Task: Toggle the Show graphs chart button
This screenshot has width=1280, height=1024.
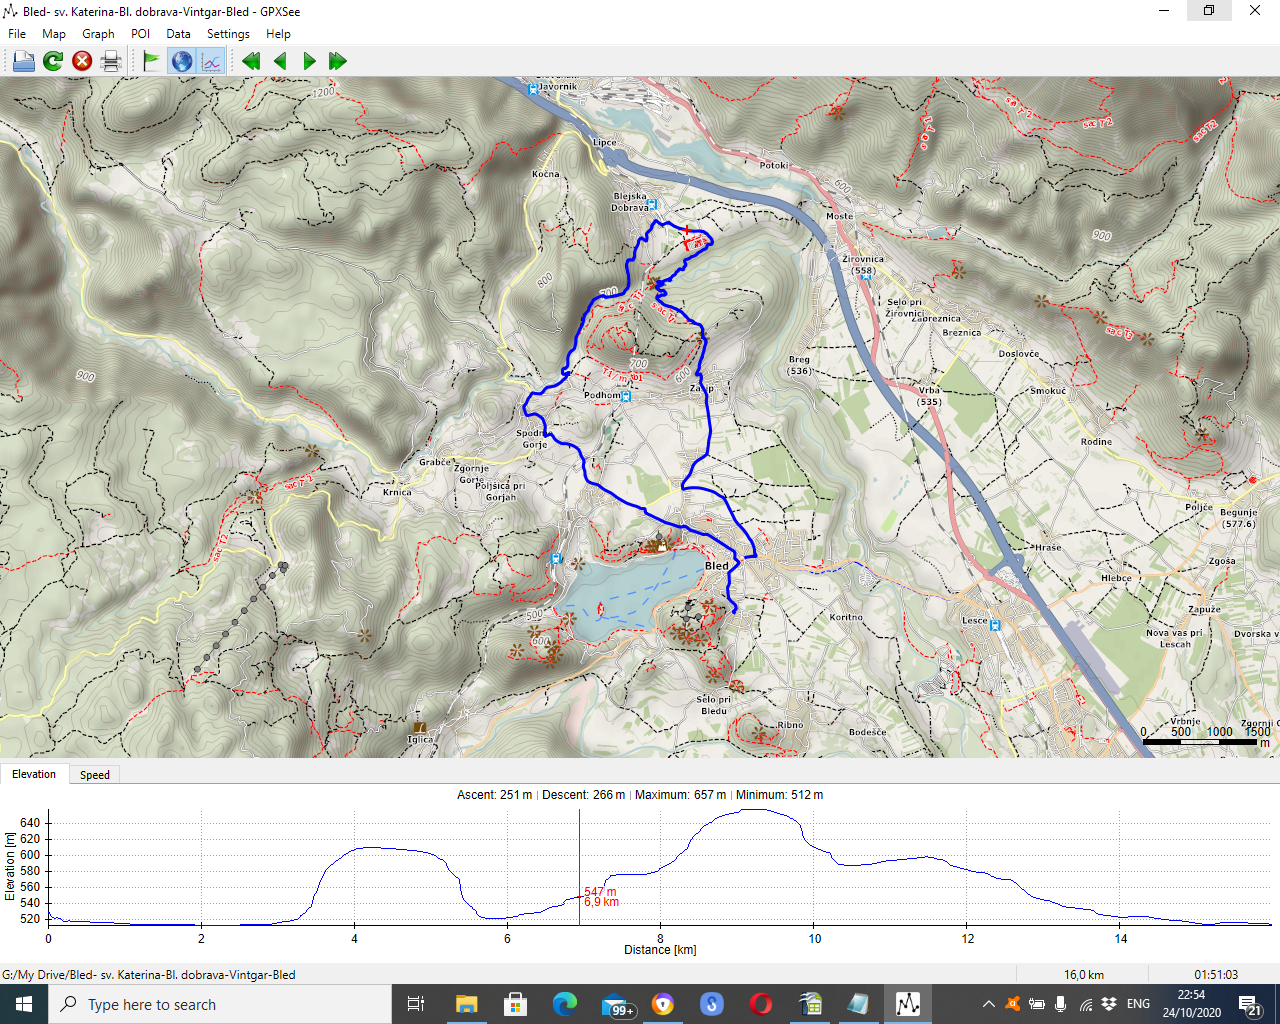Action: tap(211, 61)
